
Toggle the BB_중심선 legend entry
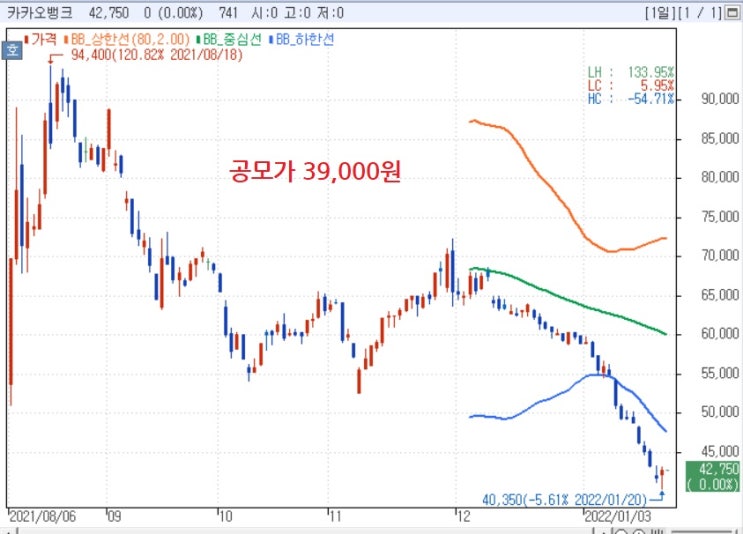click(229, 39)
